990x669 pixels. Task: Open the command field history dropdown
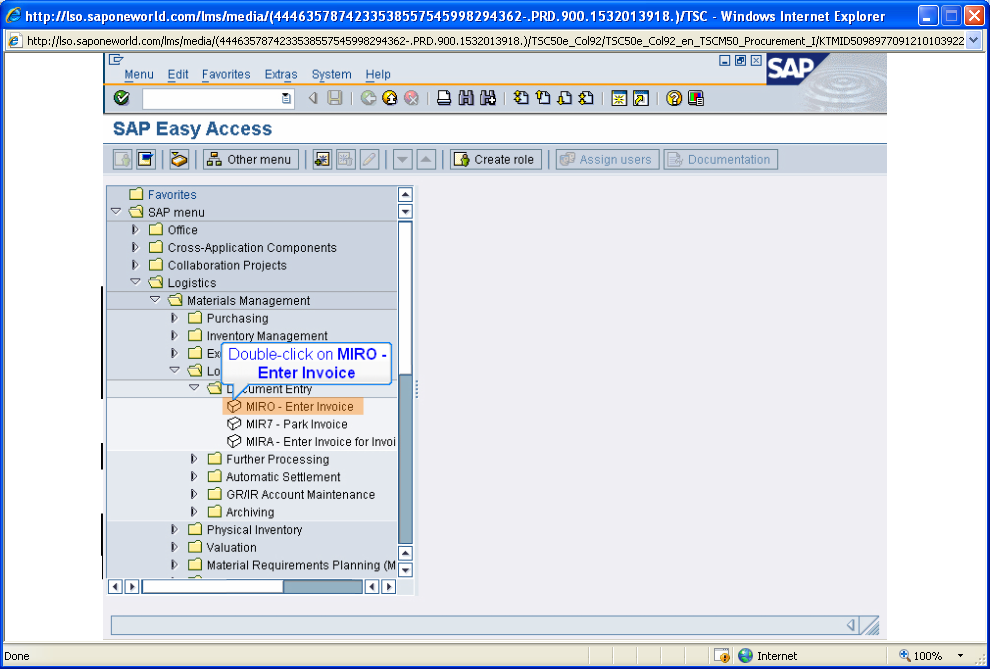click(287, 98)
